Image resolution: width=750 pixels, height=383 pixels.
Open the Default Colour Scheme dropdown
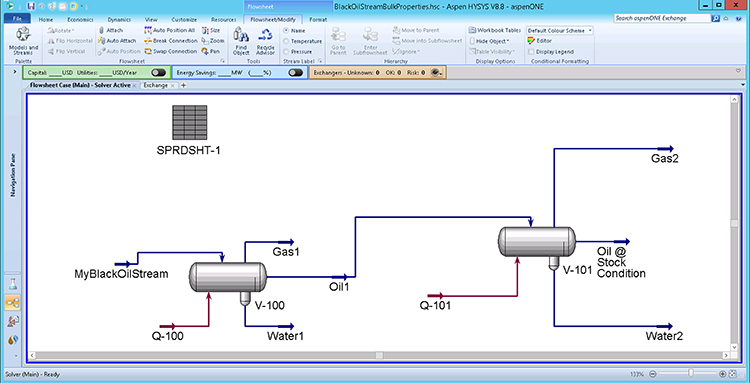click(x=560, y=30)
